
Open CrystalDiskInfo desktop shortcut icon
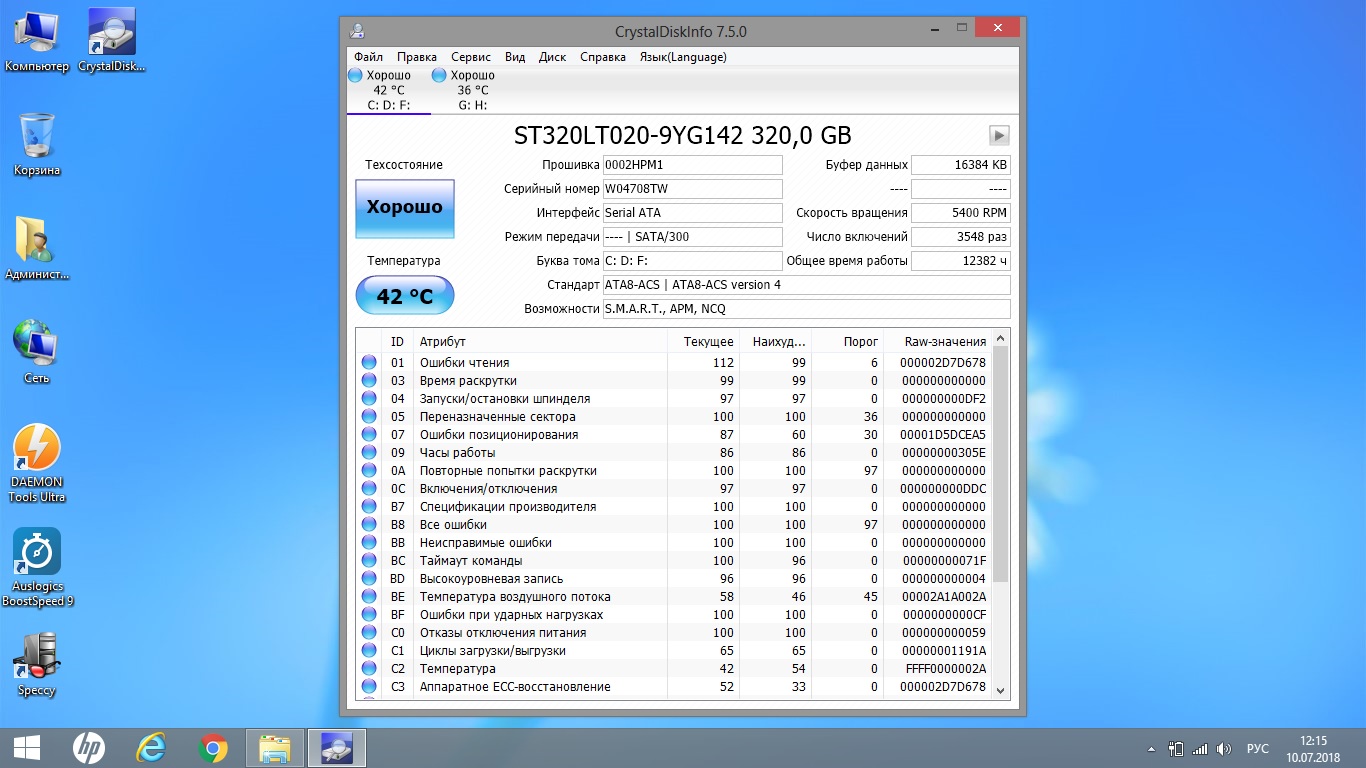coord(112,40)
